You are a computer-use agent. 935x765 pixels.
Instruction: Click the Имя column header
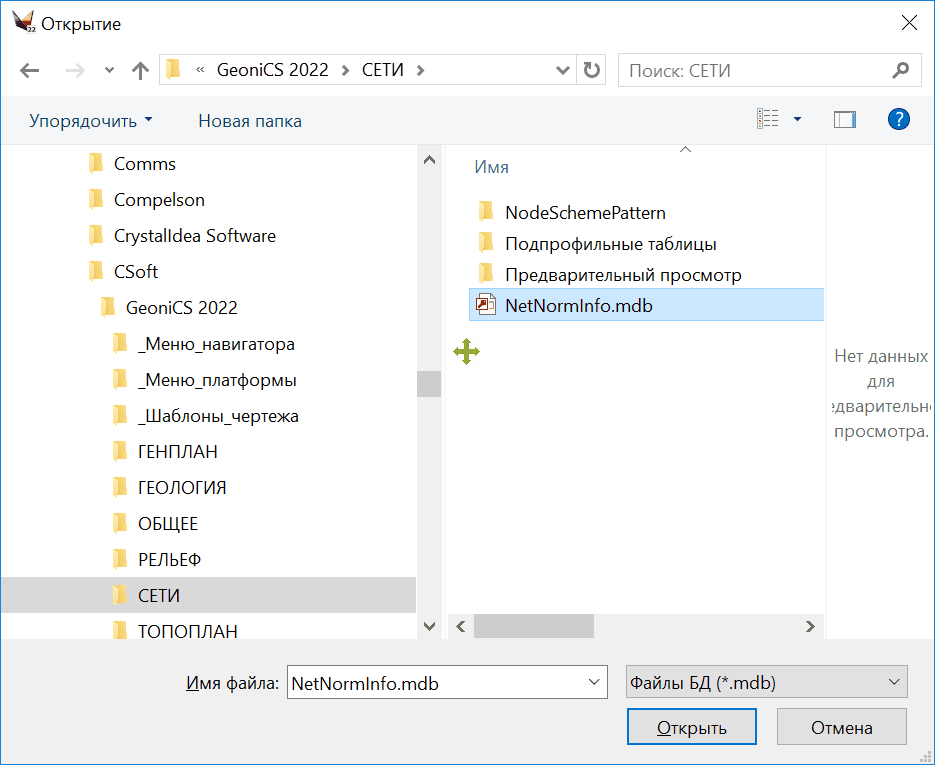pos(492,168)
